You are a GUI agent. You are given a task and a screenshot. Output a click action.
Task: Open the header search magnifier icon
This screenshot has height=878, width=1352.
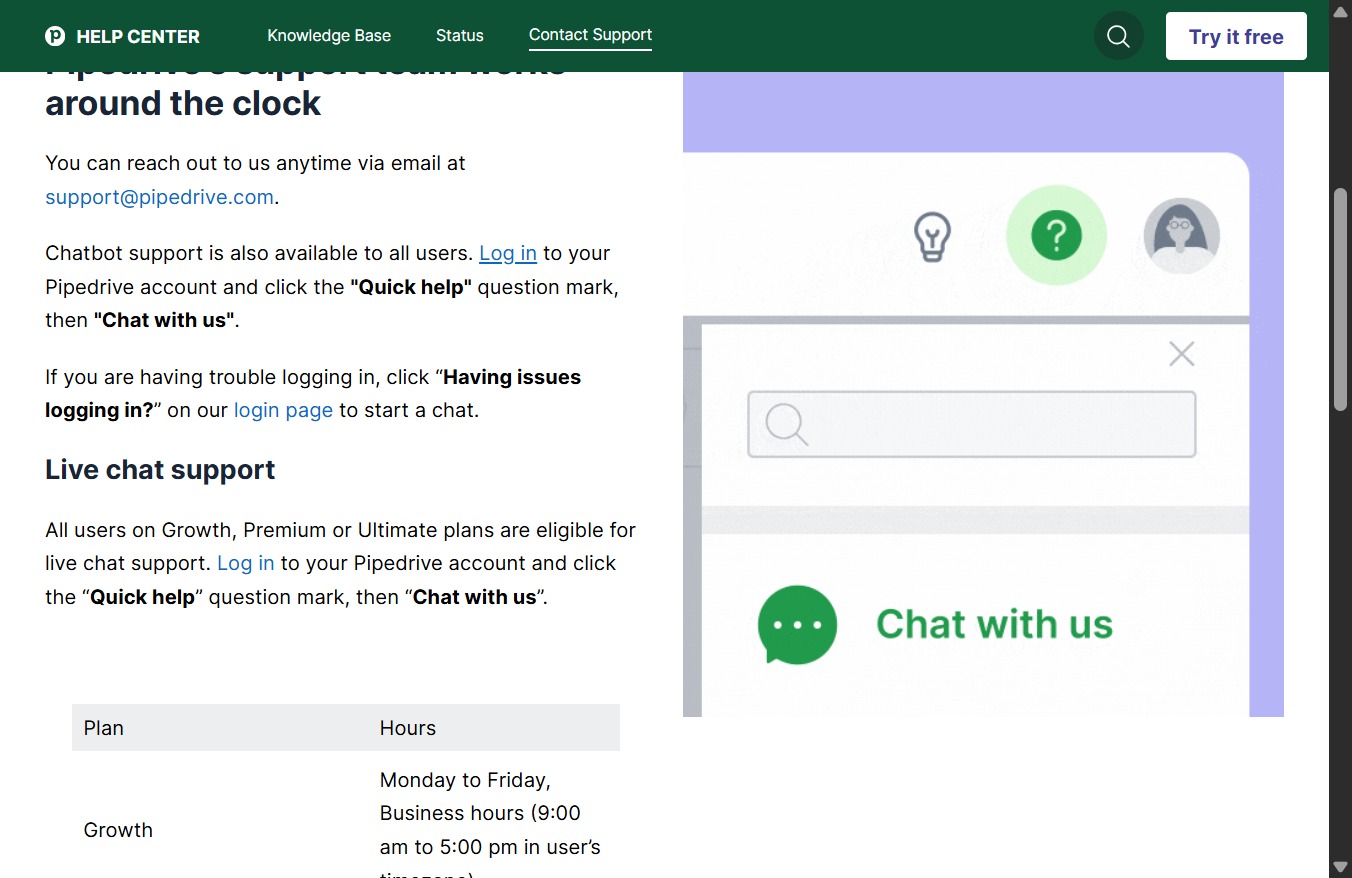[1118, 37]
